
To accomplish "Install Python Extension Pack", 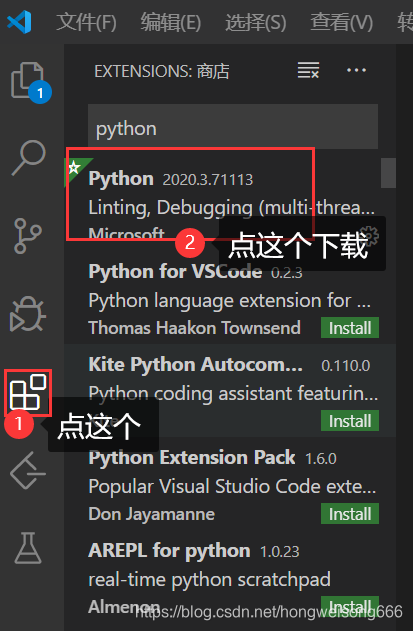I will [350, 513].
